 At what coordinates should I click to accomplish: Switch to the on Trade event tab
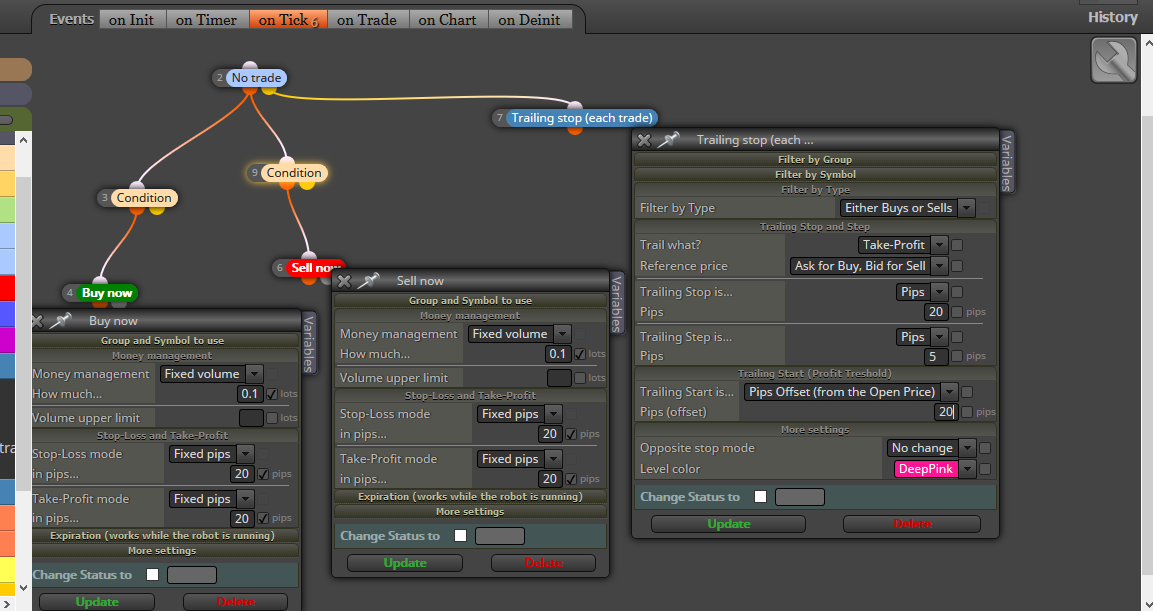click(367, 20)
